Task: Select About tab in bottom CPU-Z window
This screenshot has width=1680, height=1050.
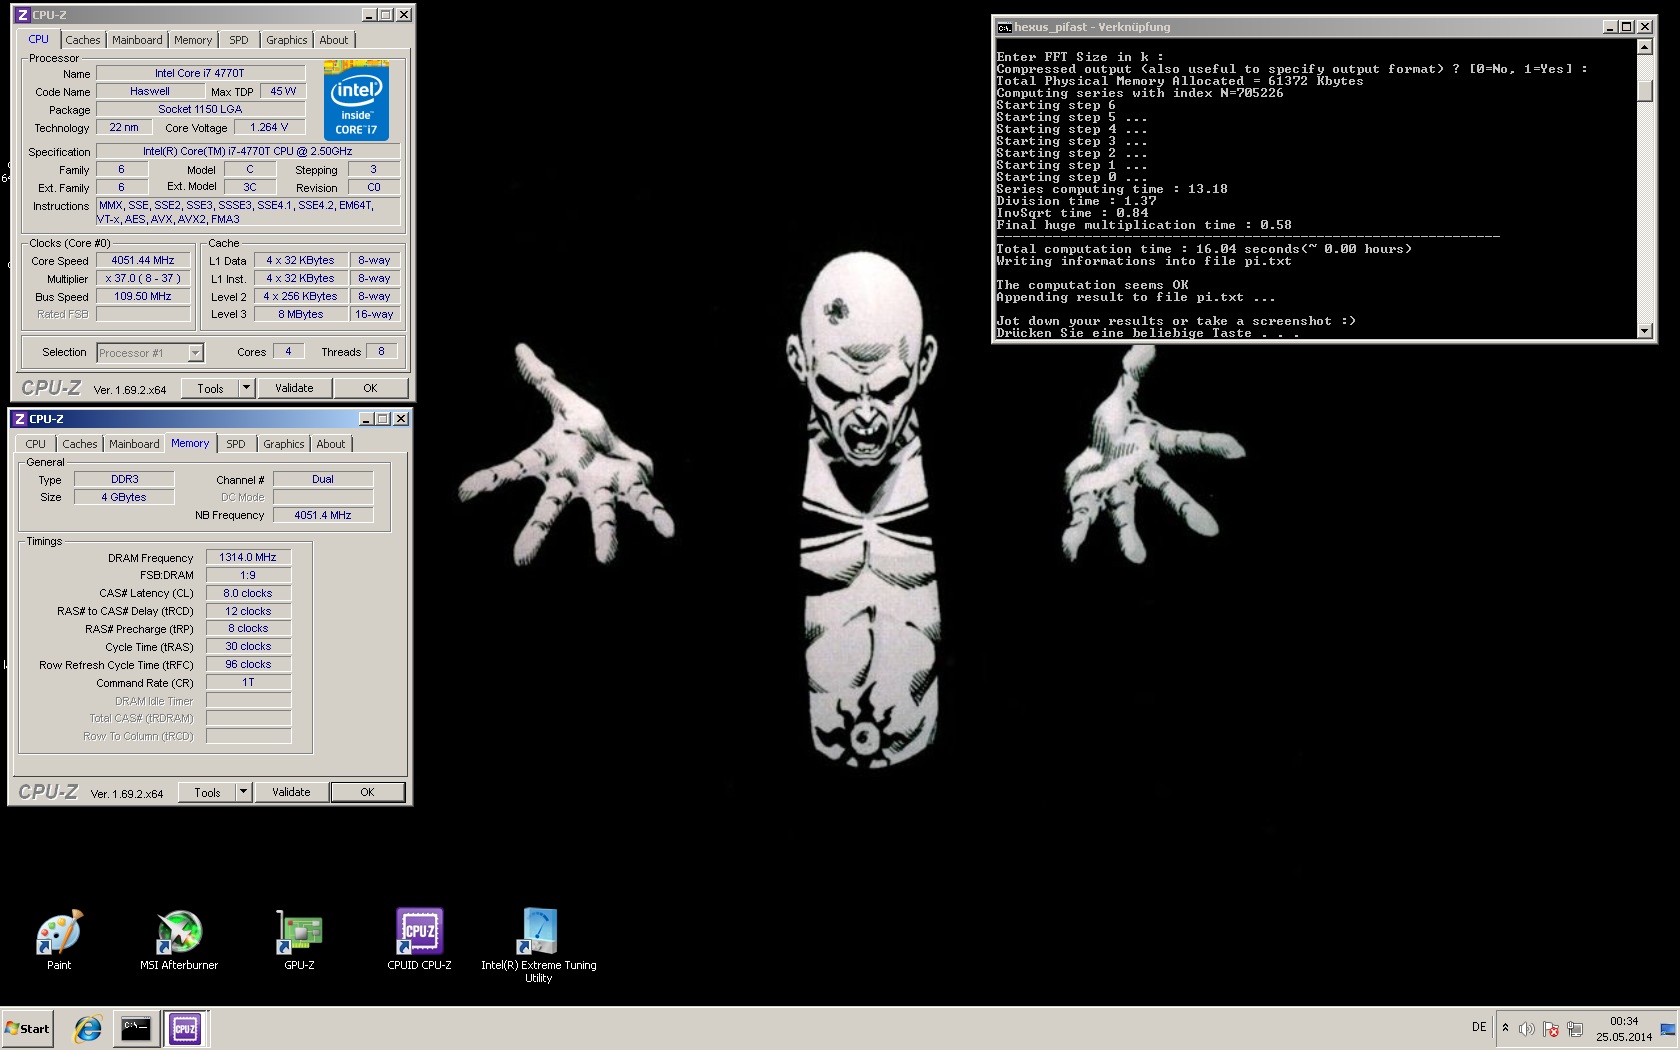Action: coord(331,444)
